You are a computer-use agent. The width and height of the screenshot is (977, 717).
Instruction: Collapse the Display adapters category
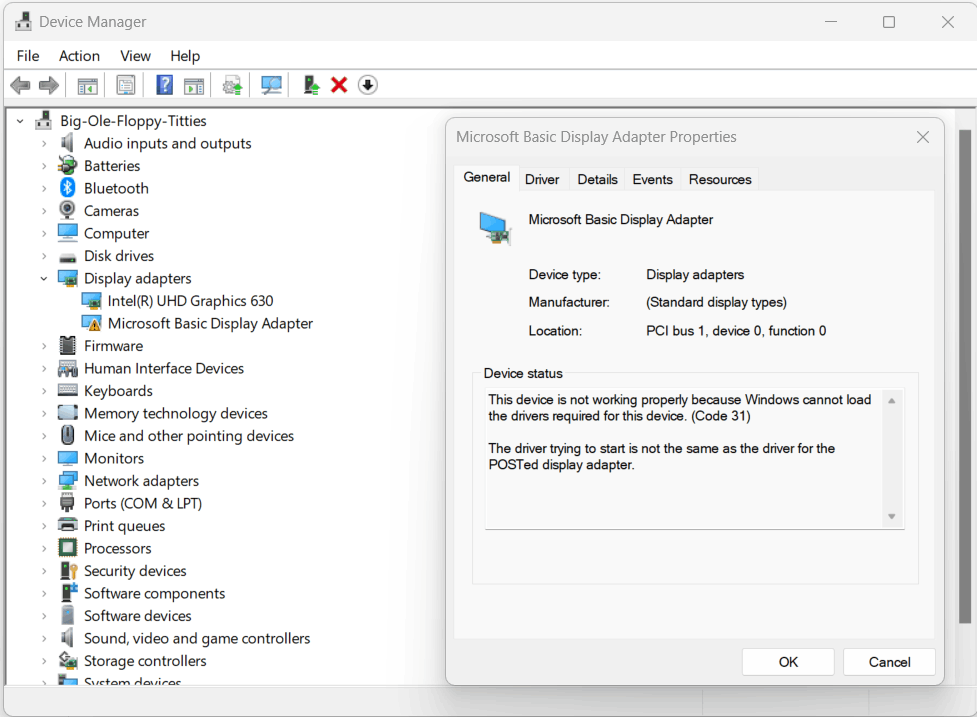[x=44, y=278]
